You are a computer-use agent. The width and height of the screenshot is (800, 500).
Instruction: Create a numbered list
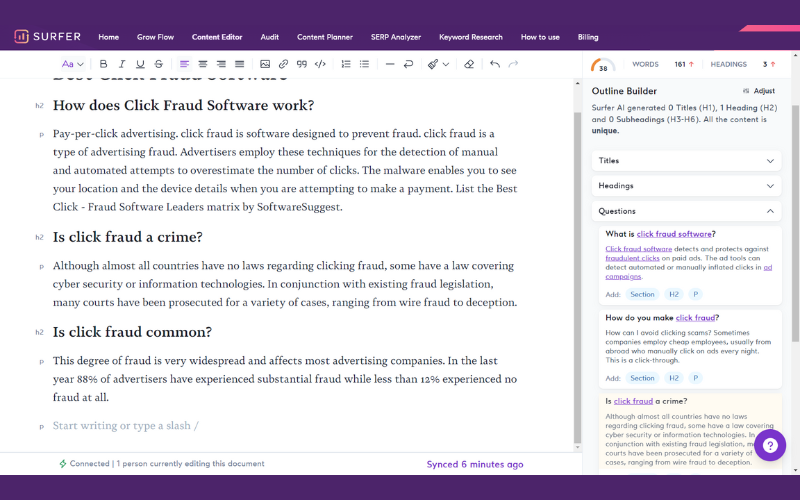click(346, 64)
